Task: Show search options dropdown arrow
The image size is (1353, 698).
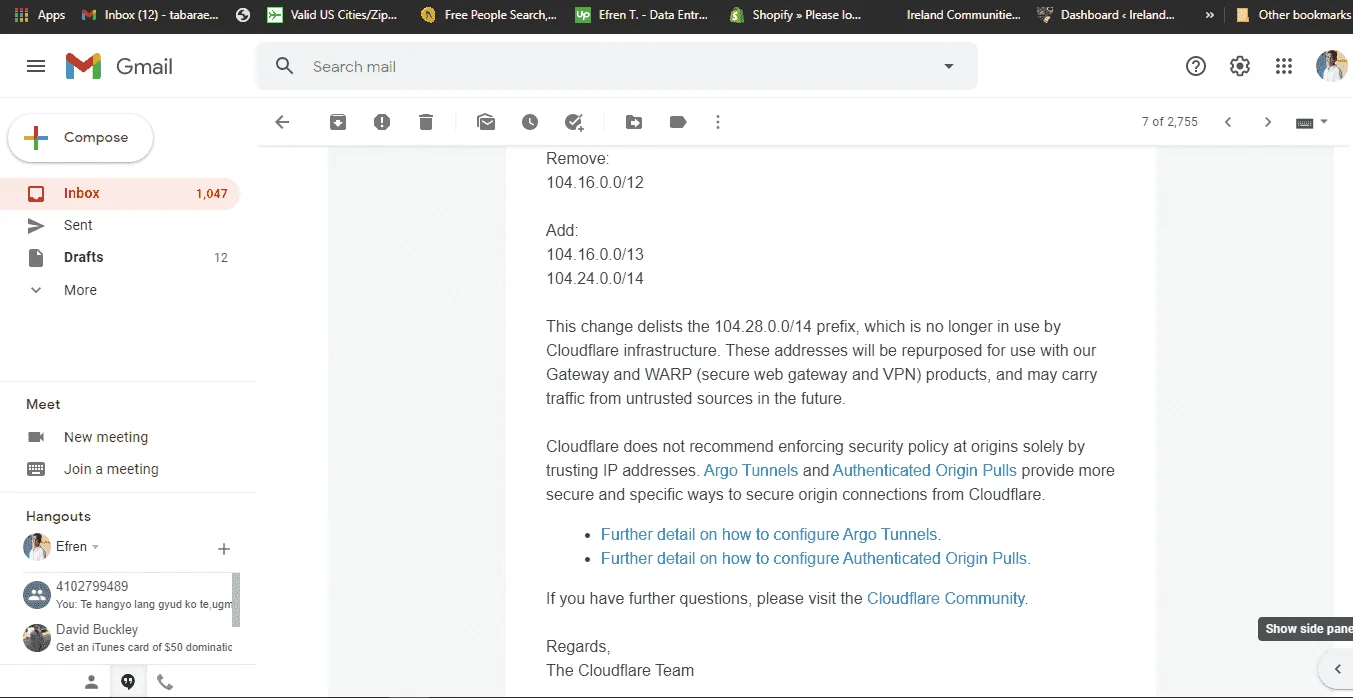Action: (x=949, y=66)
